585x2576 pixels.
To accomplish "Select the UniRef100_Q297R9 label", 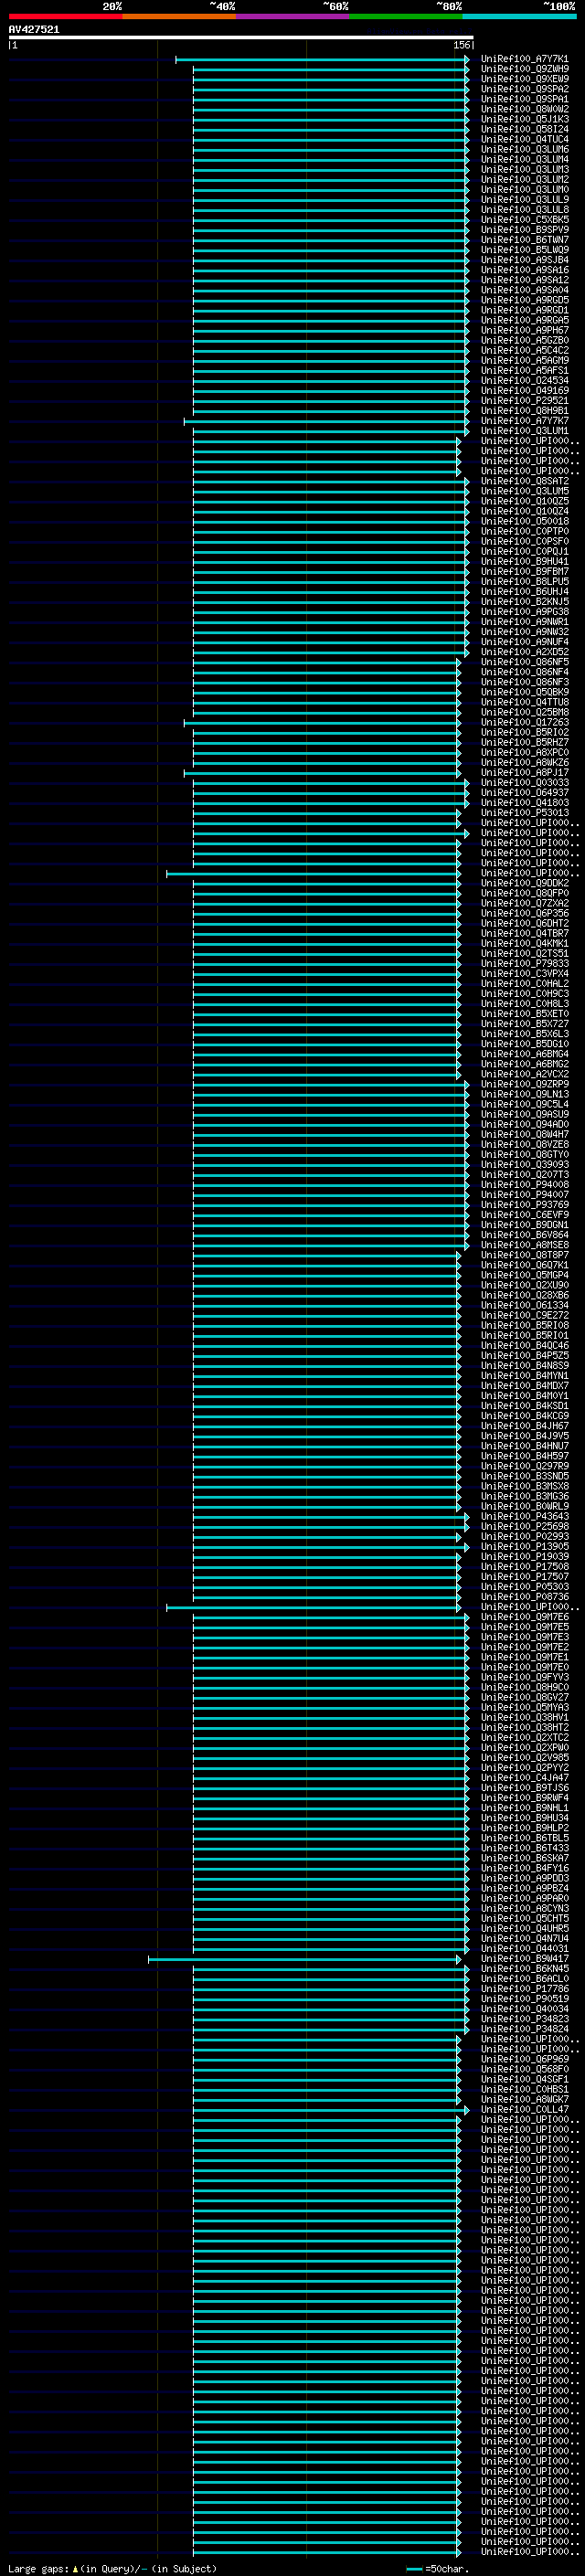I will pyautogui.click(x=525, y=1466).
